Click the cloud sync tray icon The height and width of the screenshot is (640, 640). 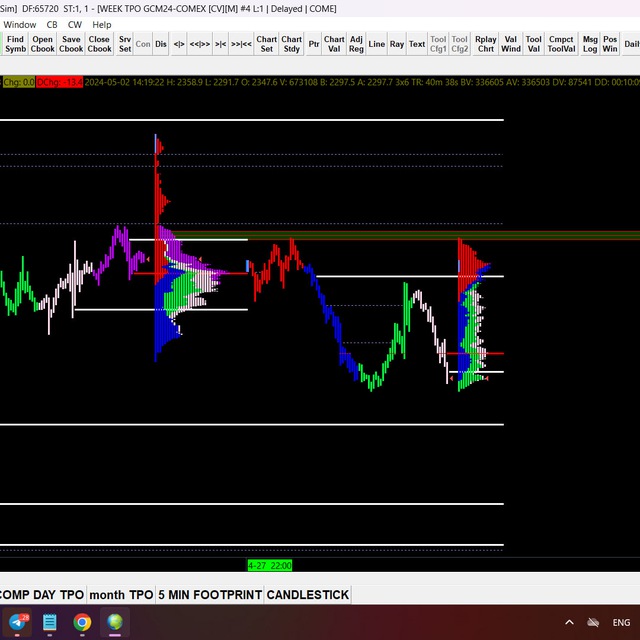click(593, 622)
